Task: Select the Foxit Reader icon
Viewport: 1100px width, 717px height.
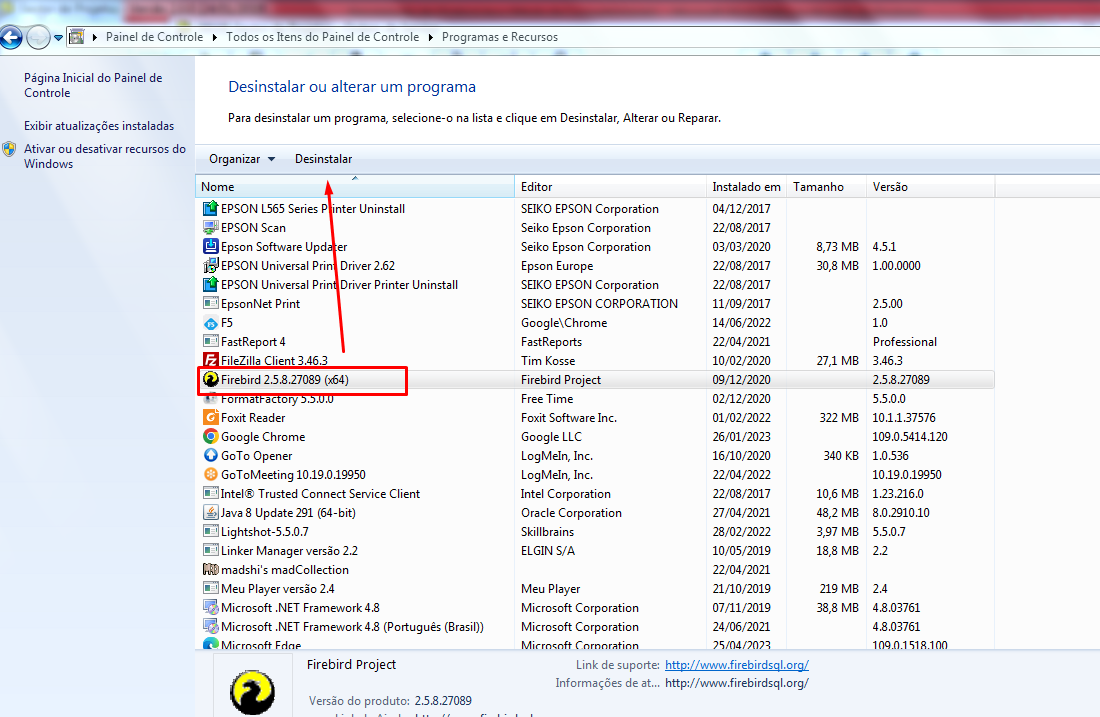Action: tap(210, 417)
